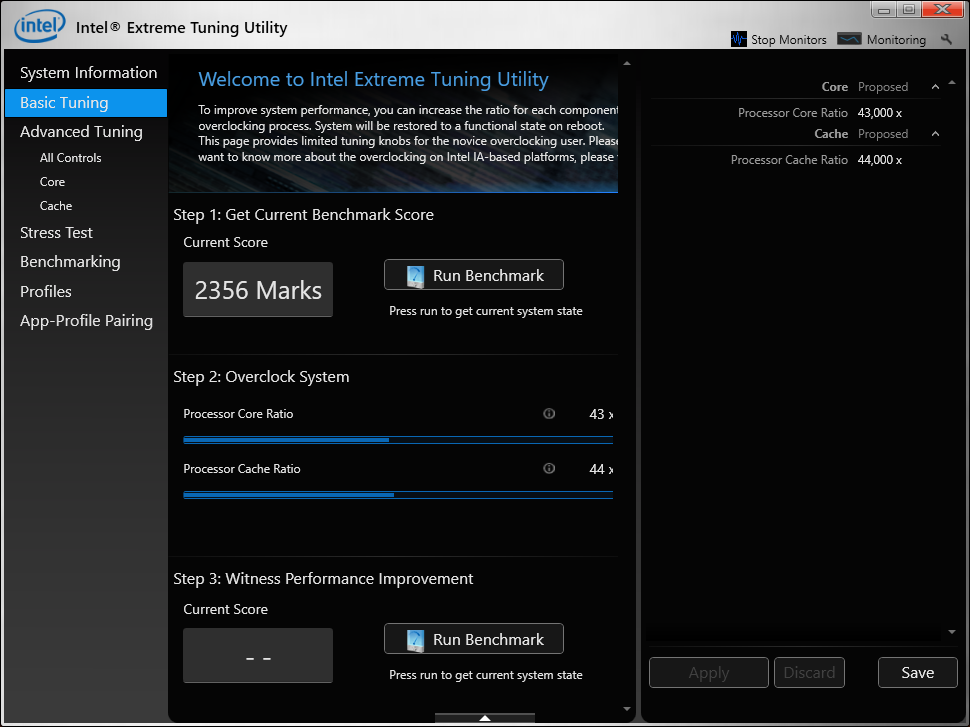Click the Stop Monitors label

[x=789, y=40]
